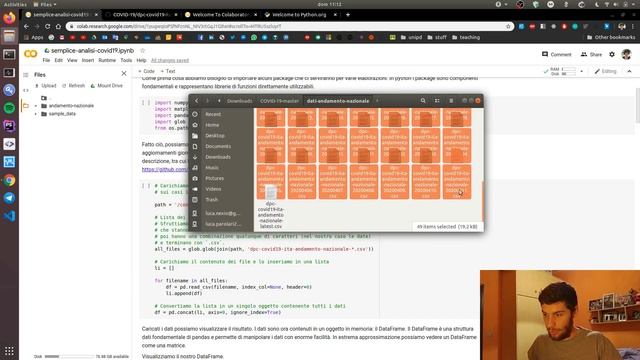Expand the andamento-nazionale folder
Image resolution: width=640 pixels, height=360 pixels.
[x=36, y=106]
